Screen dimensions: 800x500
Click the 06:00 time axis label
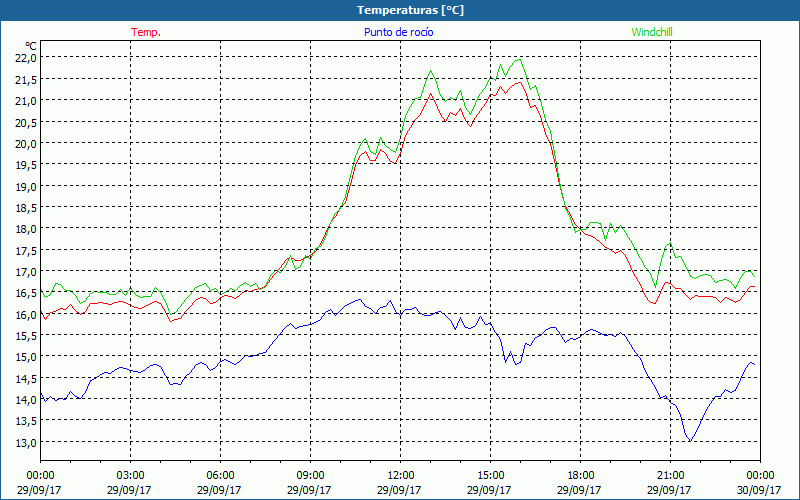point(220,476)
